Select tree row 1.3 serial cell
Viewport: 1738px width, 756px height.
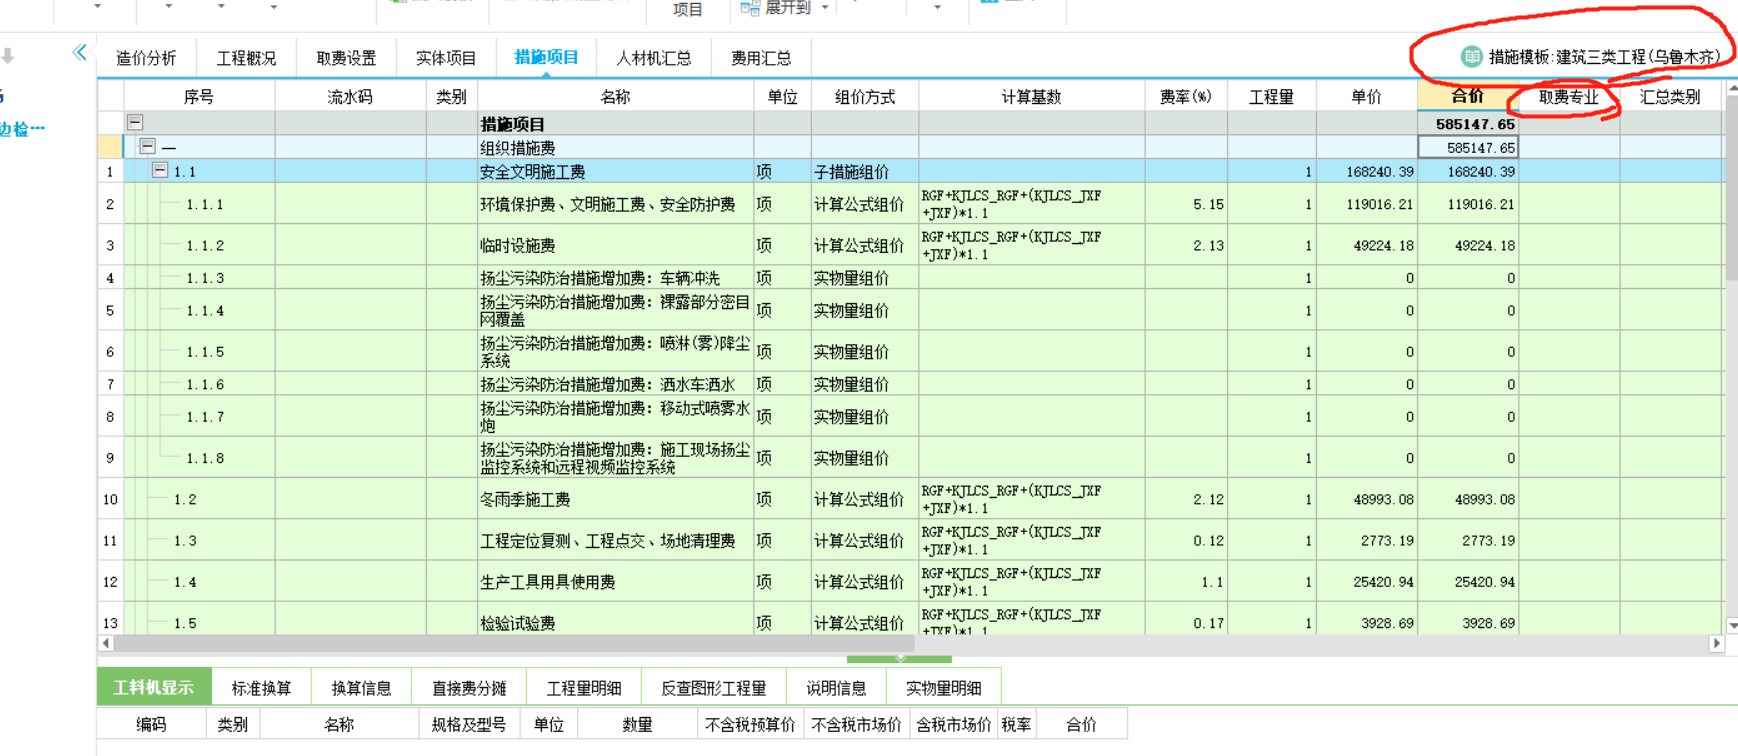[198, 541]
